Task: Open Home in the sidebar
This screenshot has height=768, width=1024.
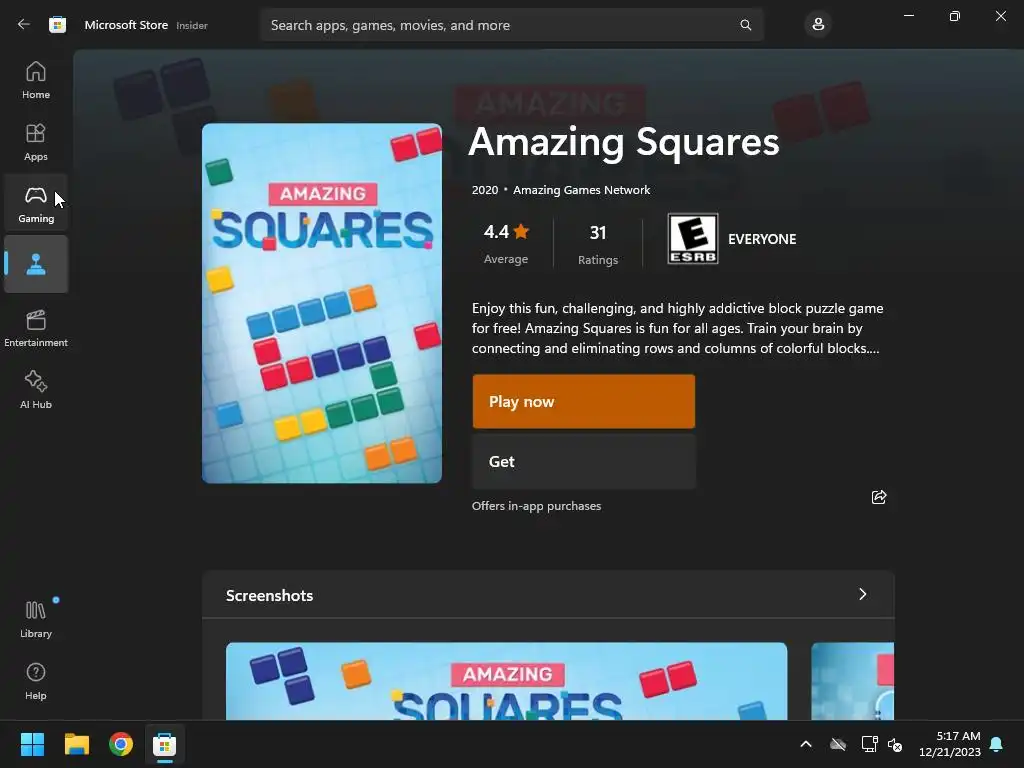Action: point(36,80)
